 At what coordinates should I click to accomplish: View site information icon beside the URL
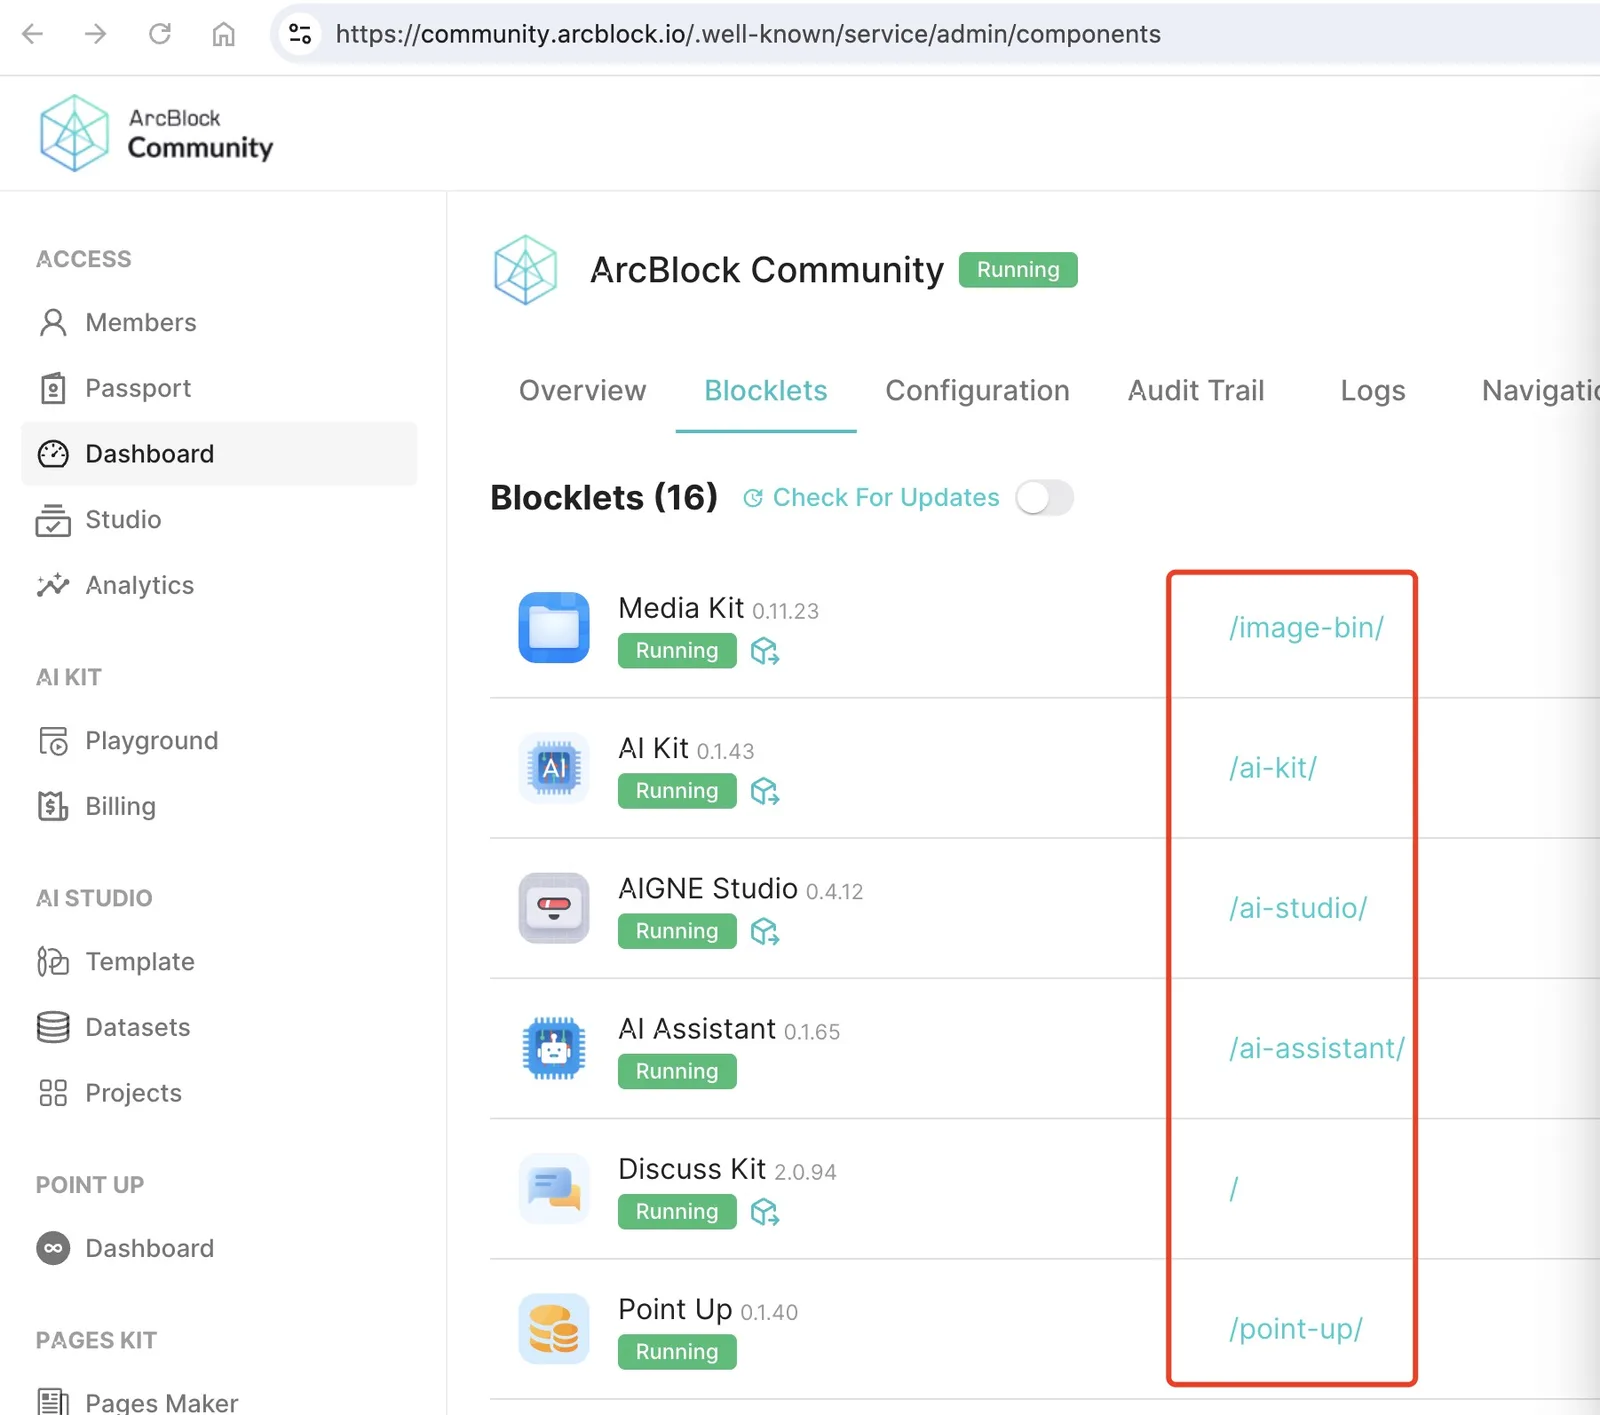pos(300,34)
